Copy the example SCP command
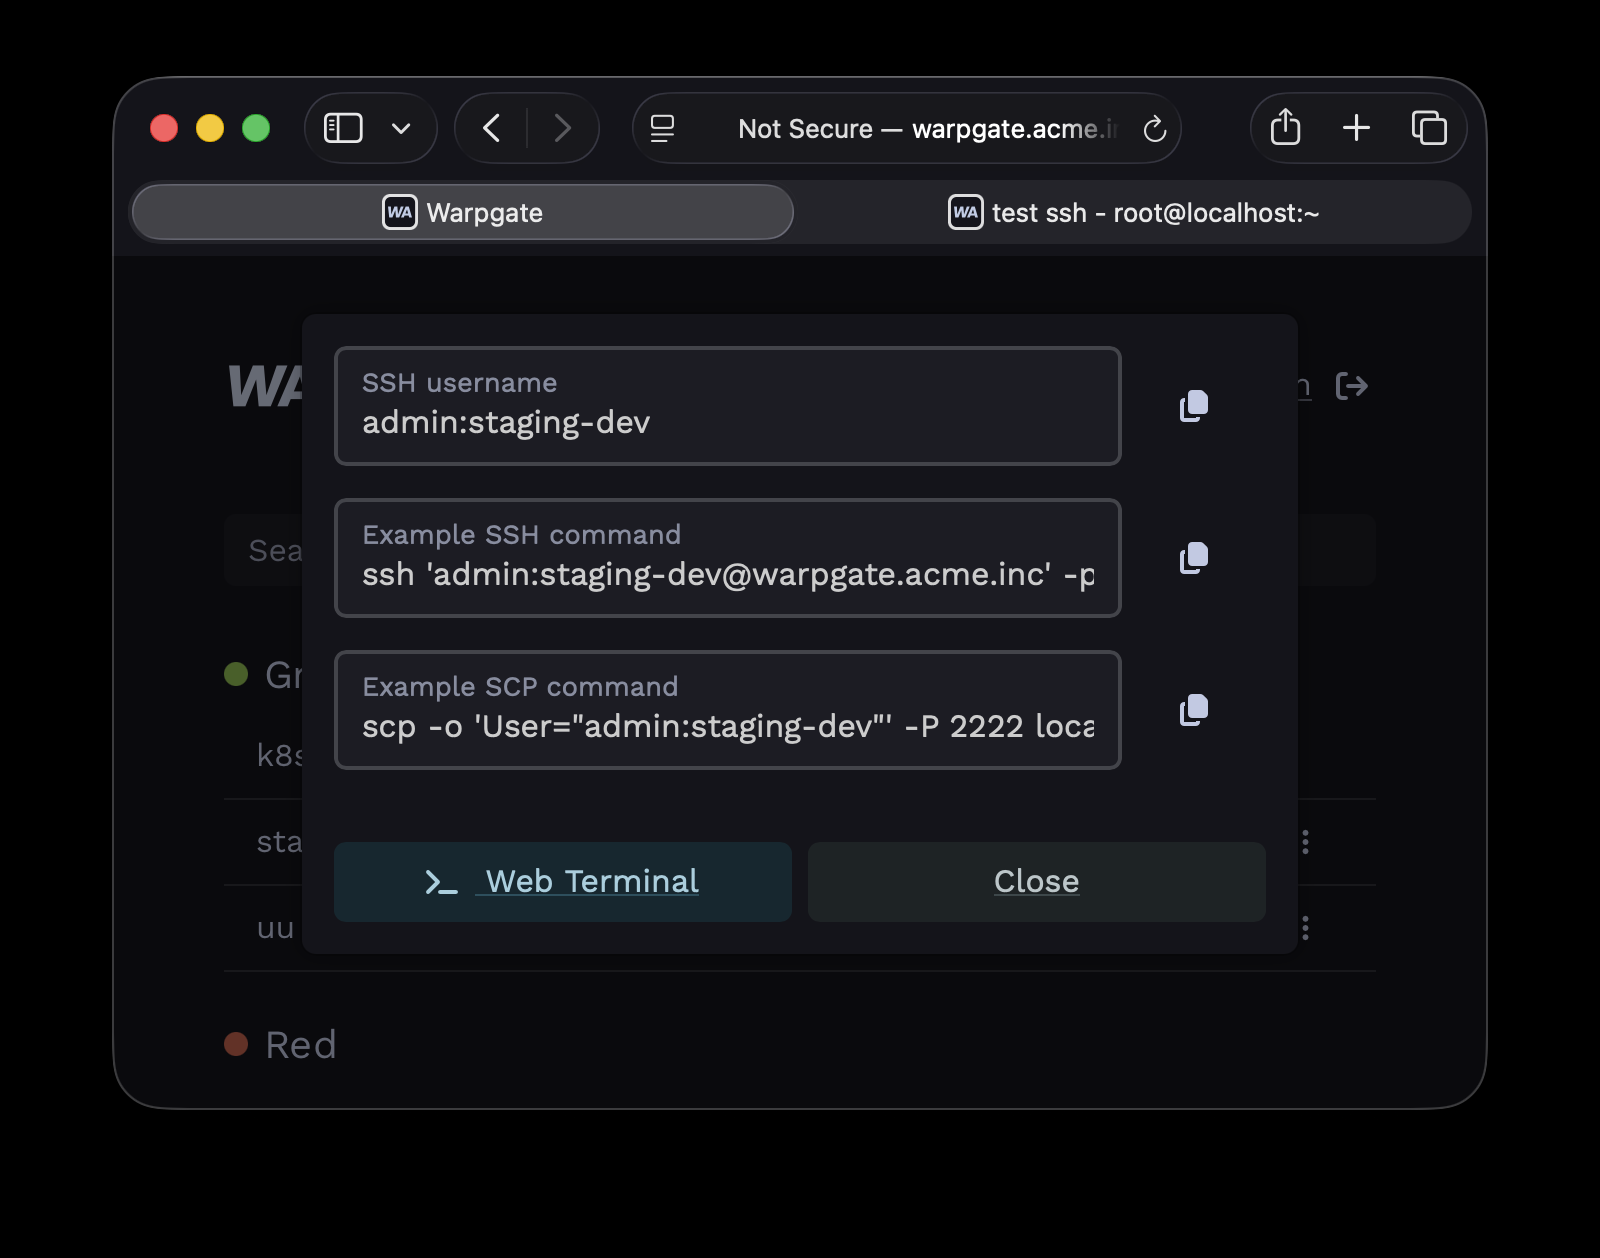This screenshot has width=1600, height=1258. 1194,710
